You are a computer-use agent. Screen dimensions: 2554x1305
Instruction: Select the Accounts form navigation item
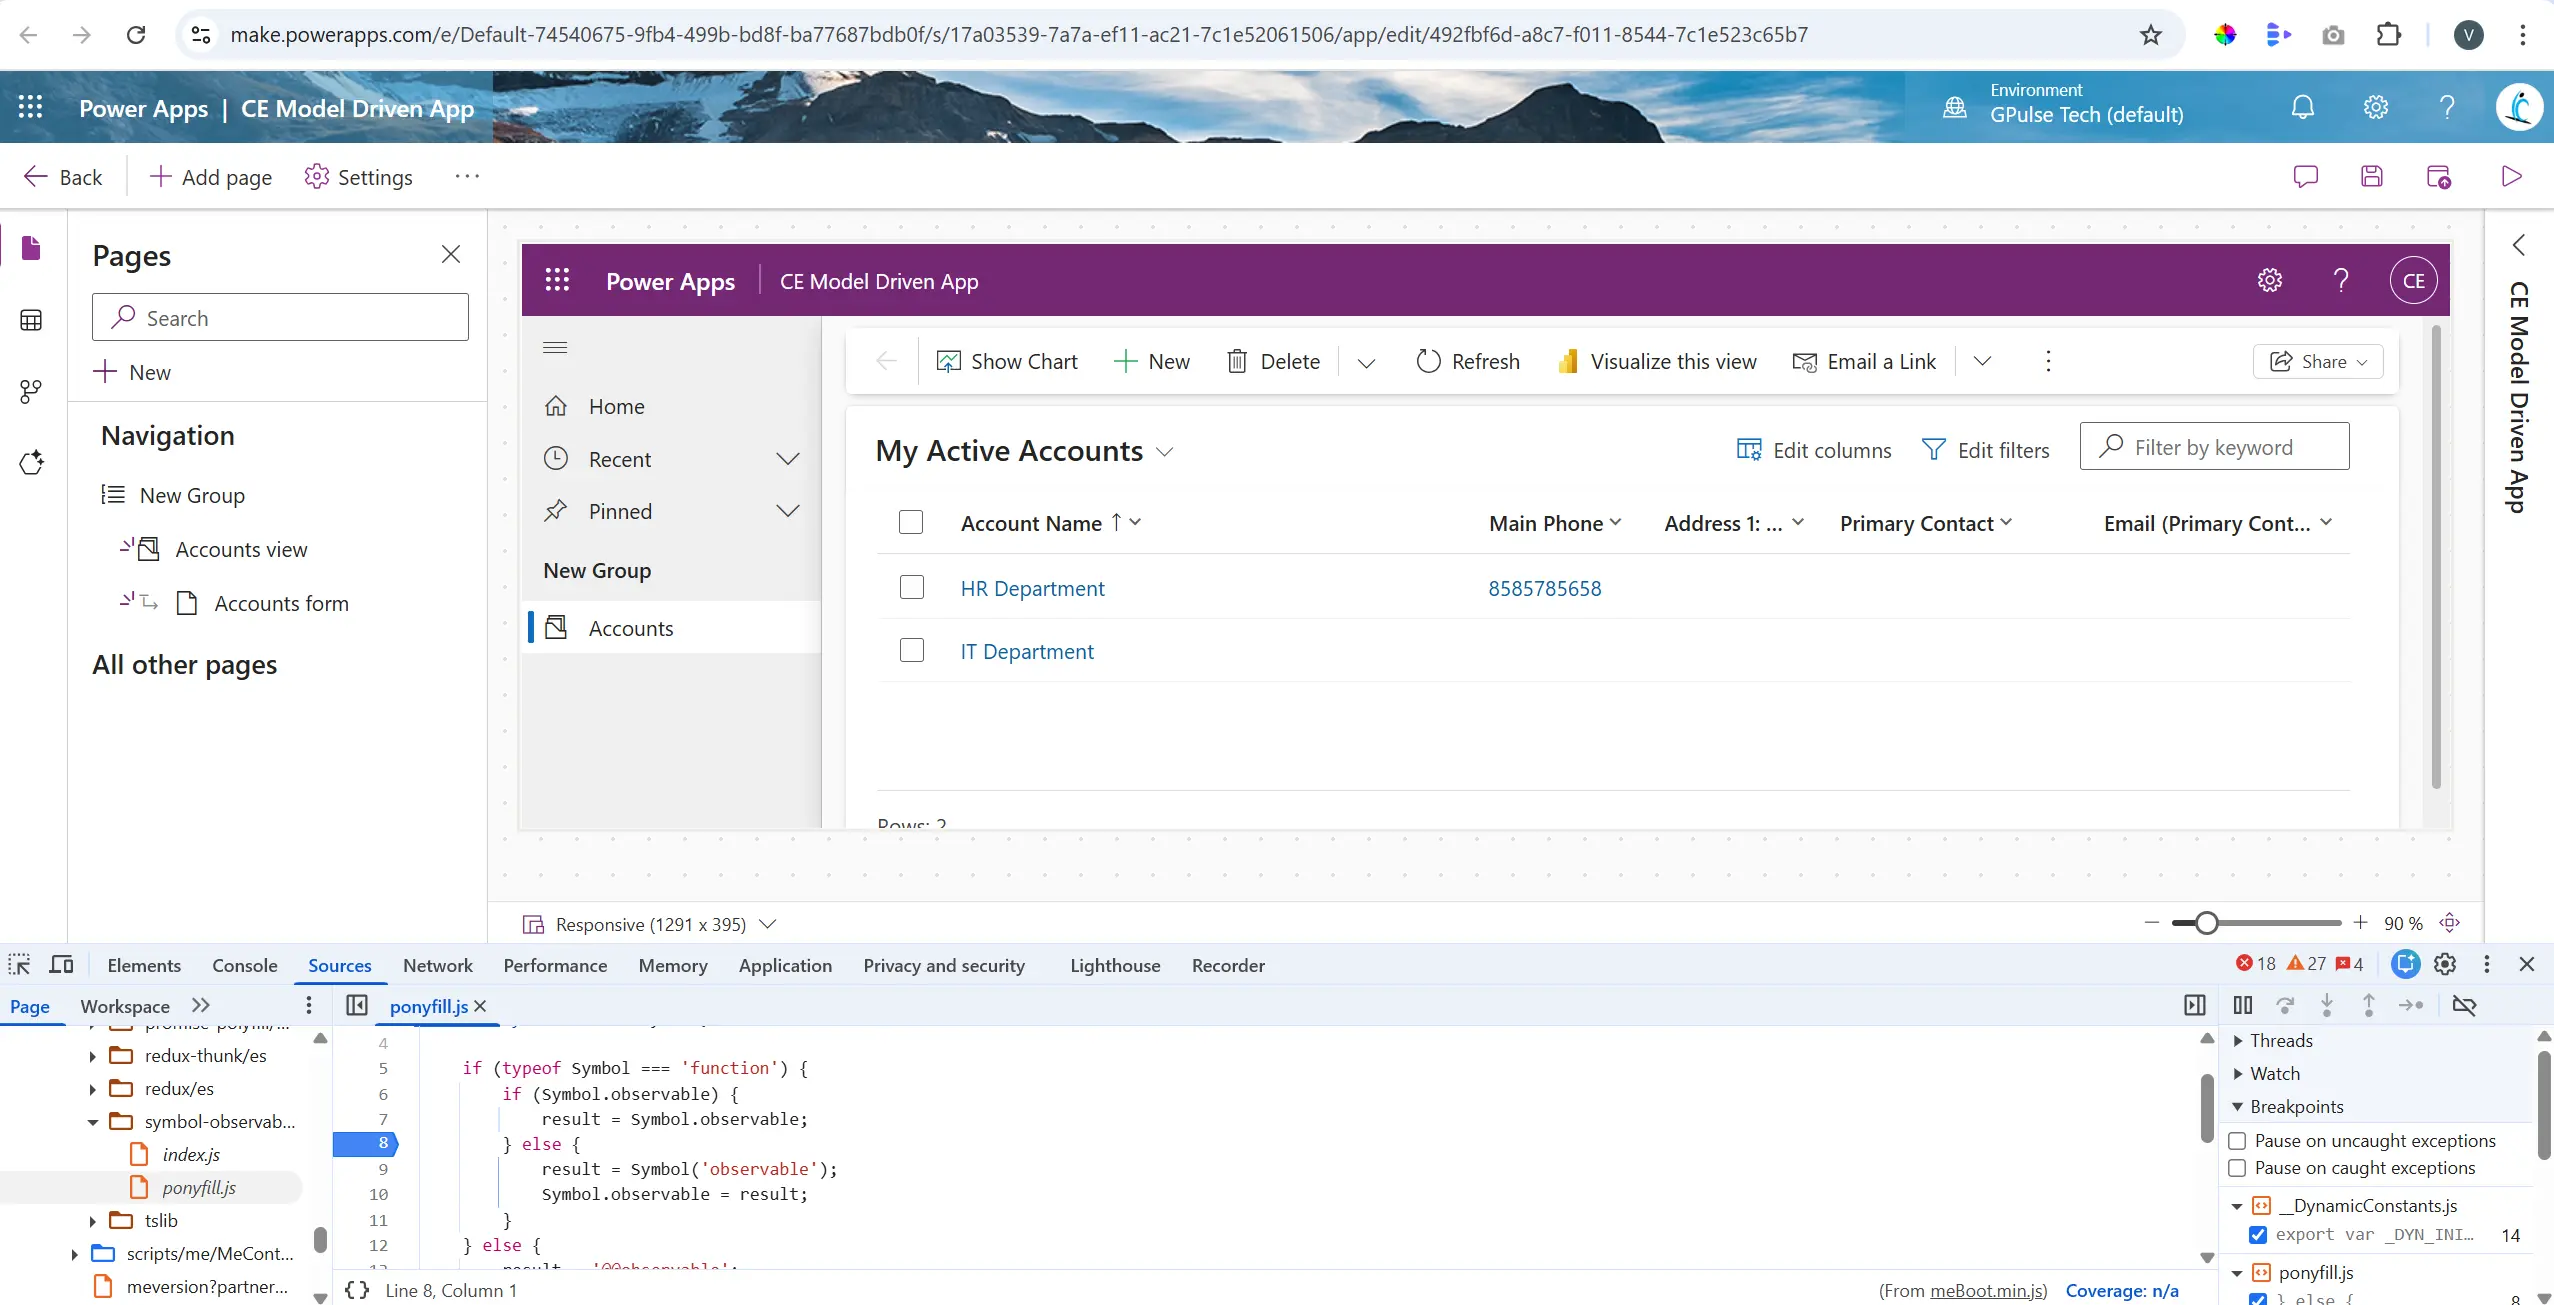point(281,603)
